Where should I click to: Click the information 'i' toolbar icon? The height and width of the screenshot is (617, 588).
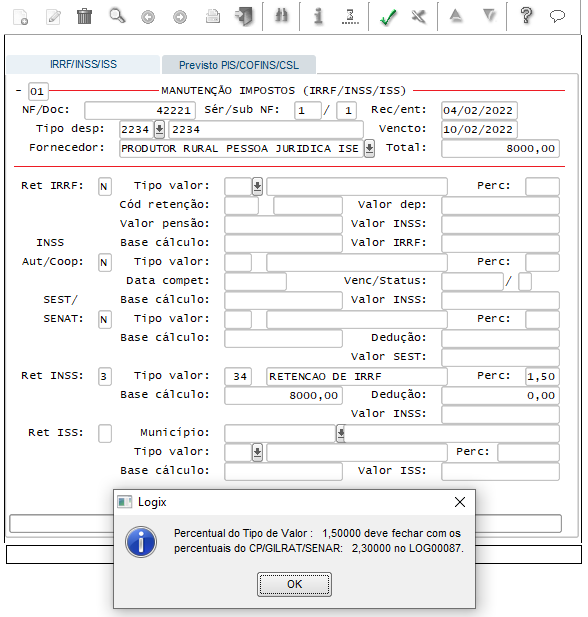(x=318, y=17)
